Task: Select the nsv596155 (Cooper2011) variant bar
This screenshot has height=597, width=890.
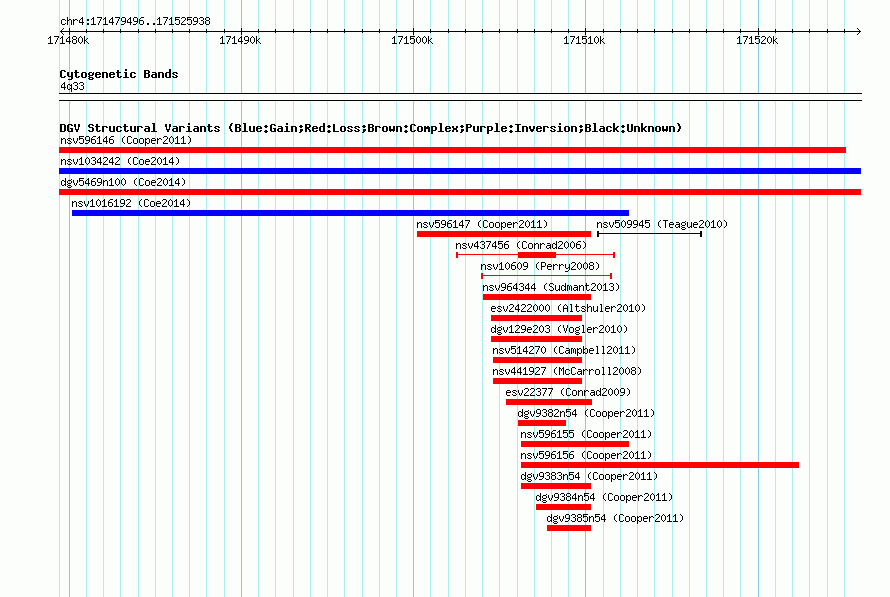Action: 575,444
